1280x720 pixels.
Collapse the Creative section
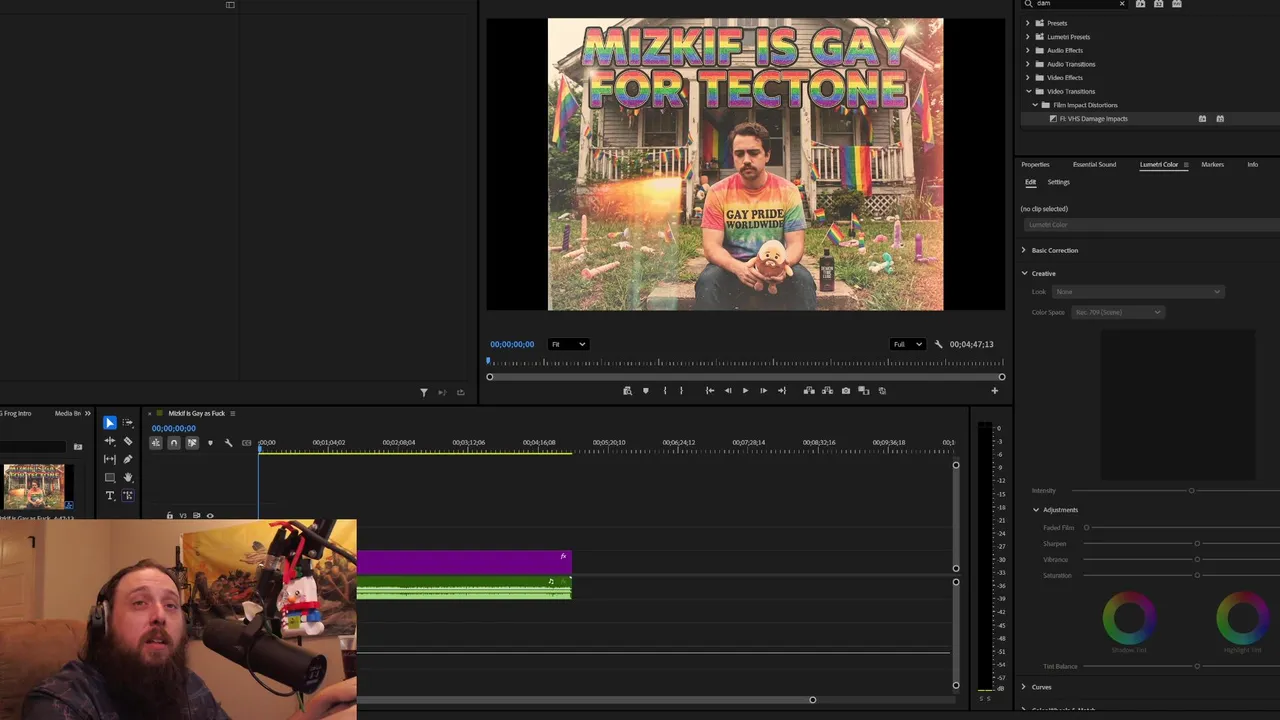[x=1024, y=273]
